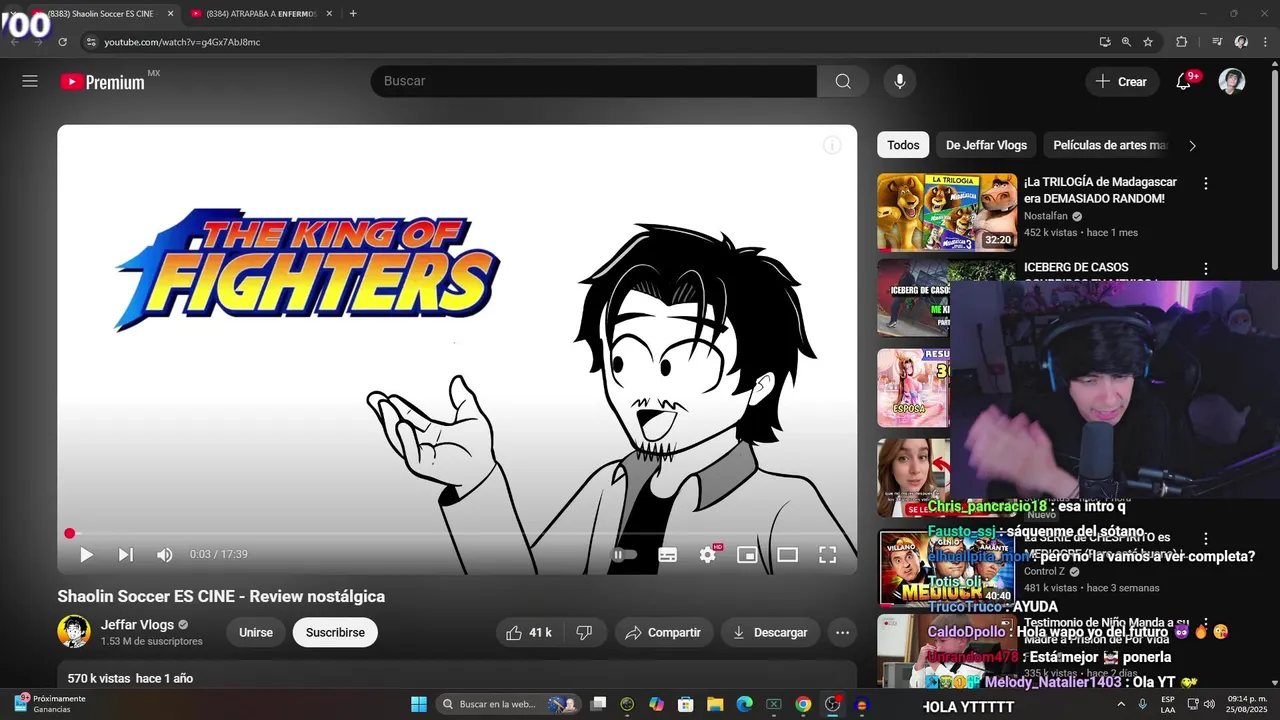Show video info card icon
Screen dimensions: 1280x720
(832, 145)
